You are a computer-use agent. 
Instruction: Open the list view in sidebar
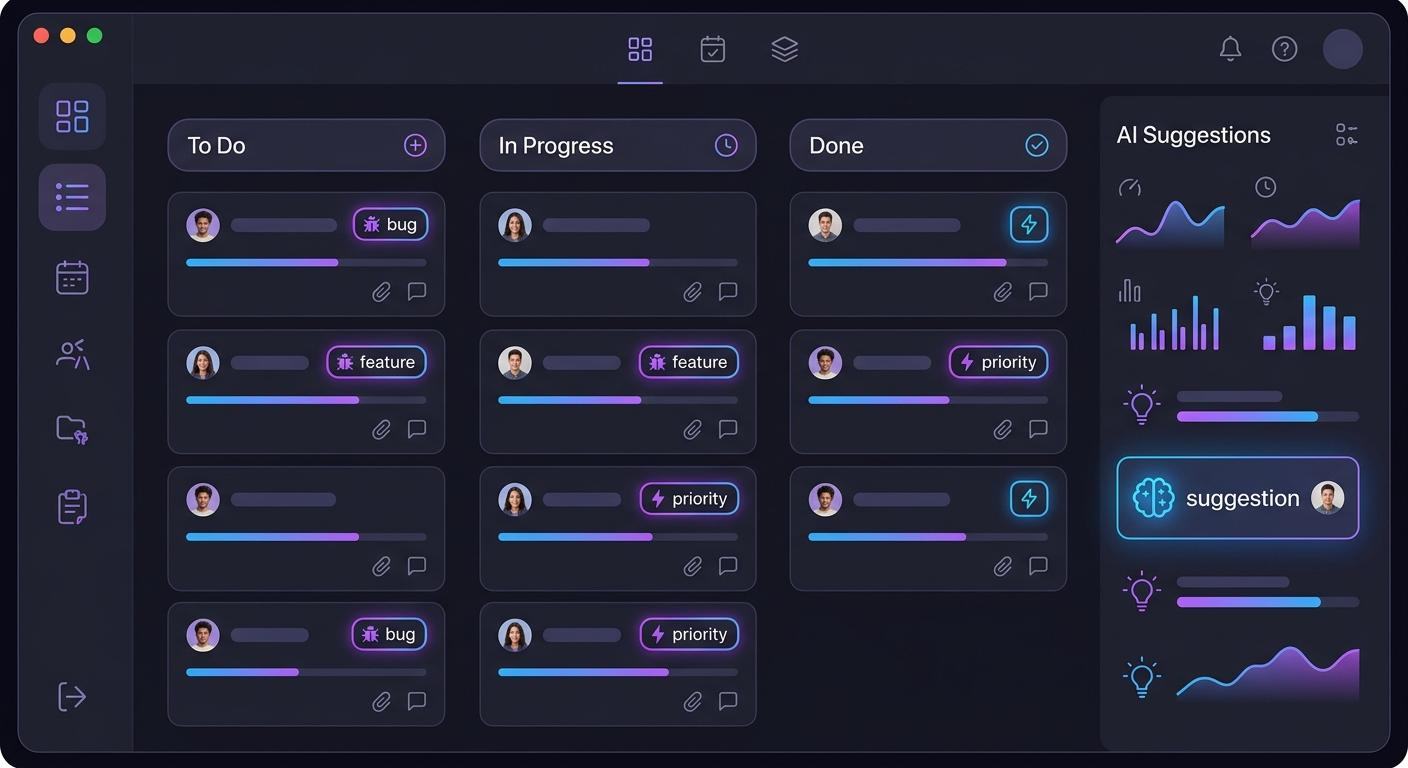tap(72, 197)
